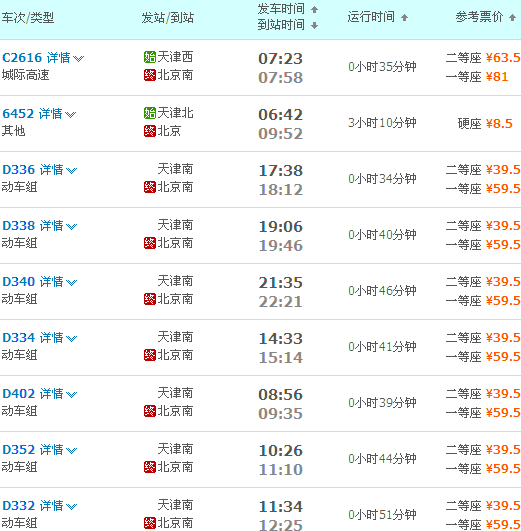This screenshot has width=521, height=531.
Task: Open train D332 details link
Action: pyautogui.click(x=51, y=506)
